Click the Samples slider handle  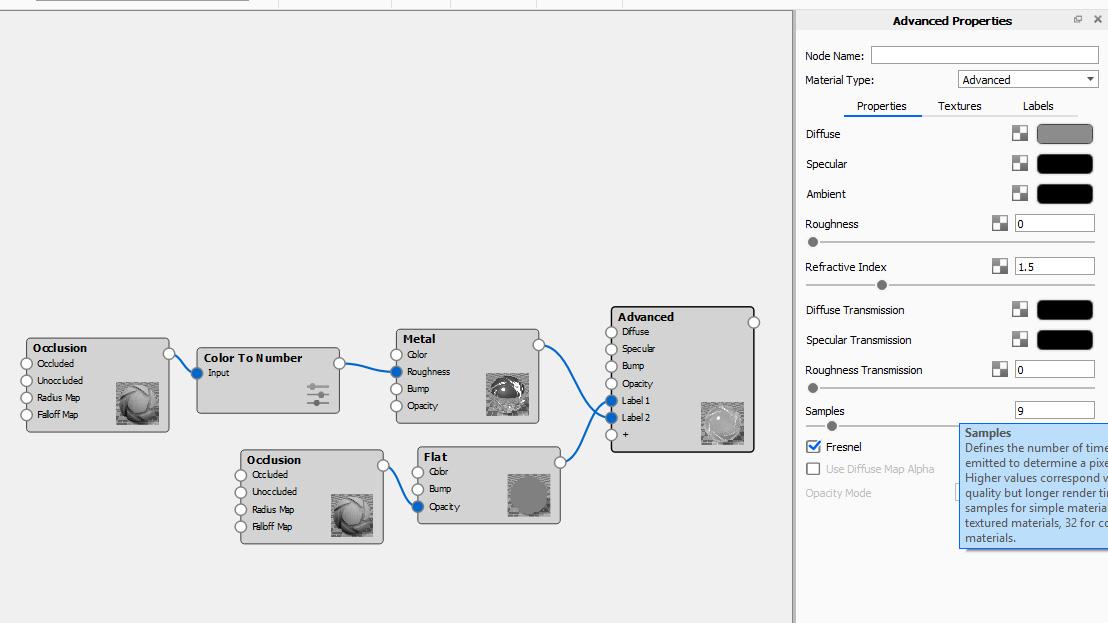pyautogui.click(x=832, y=426)
